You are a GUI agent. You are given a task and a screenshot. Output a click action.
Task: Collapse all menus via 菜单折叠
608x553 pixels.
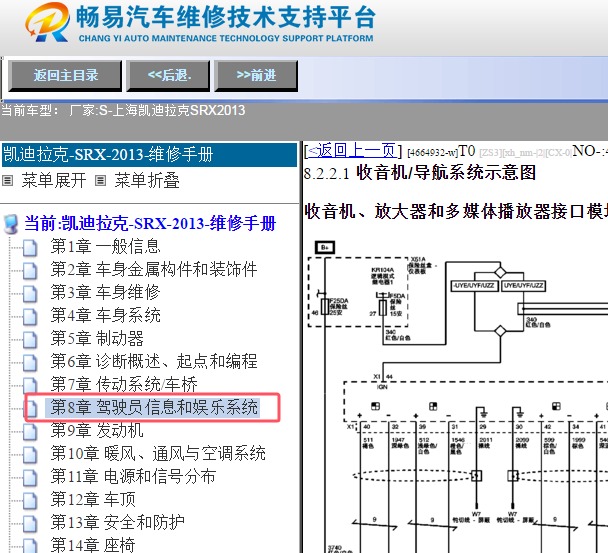pos(147,181)
